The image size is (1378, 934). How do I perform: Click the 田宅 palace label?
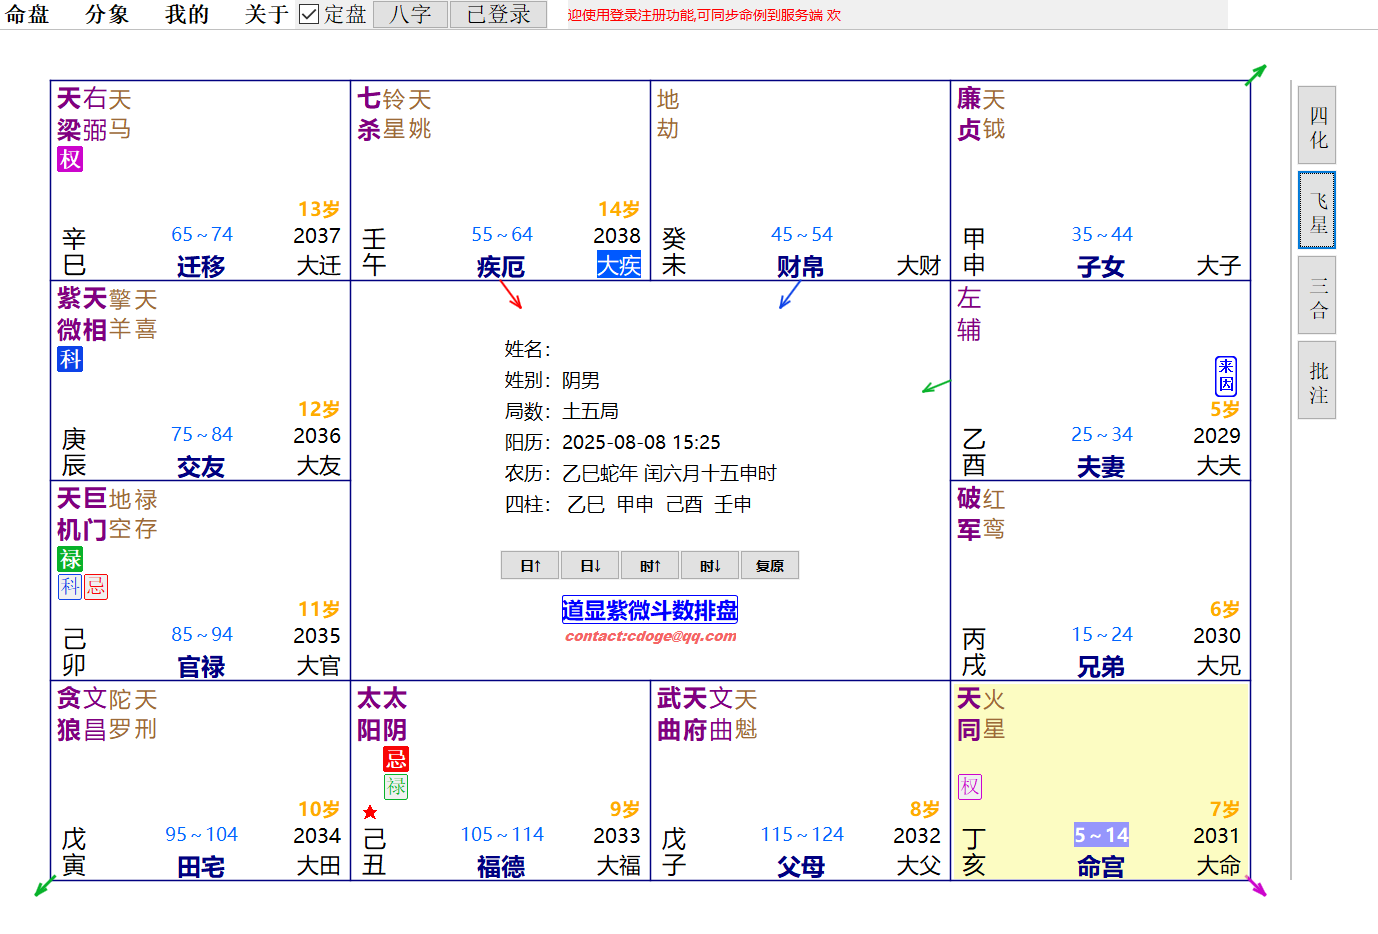(201, 867)
